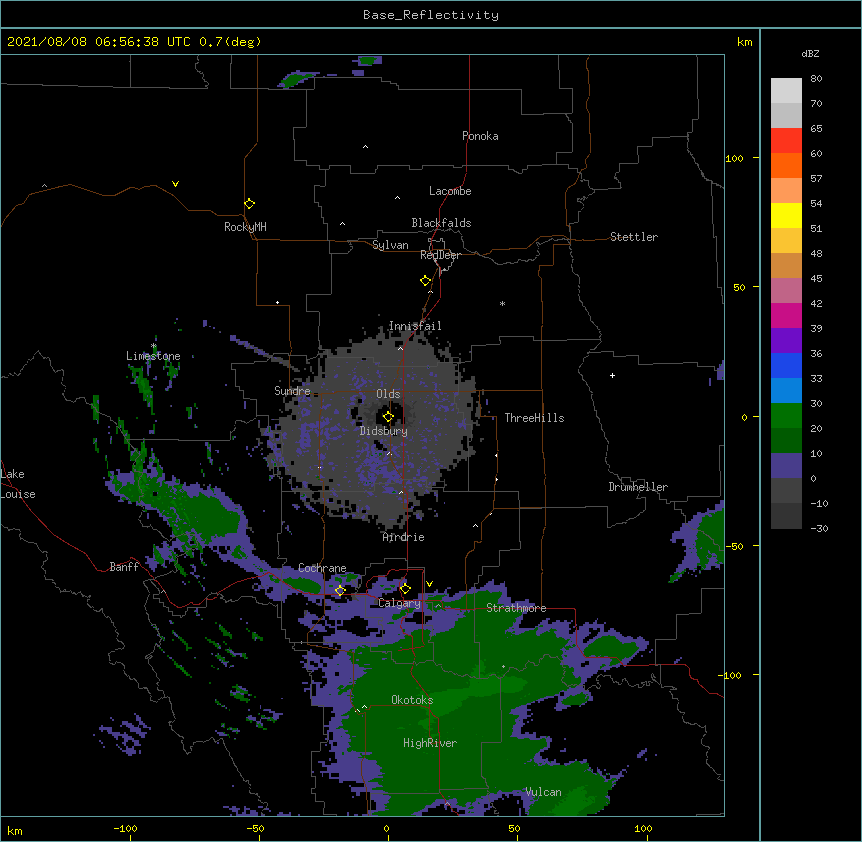Pick the dusty pink swatch in the dBZ legend
This screenshot has height=842, width=862.
pos(786,290)
